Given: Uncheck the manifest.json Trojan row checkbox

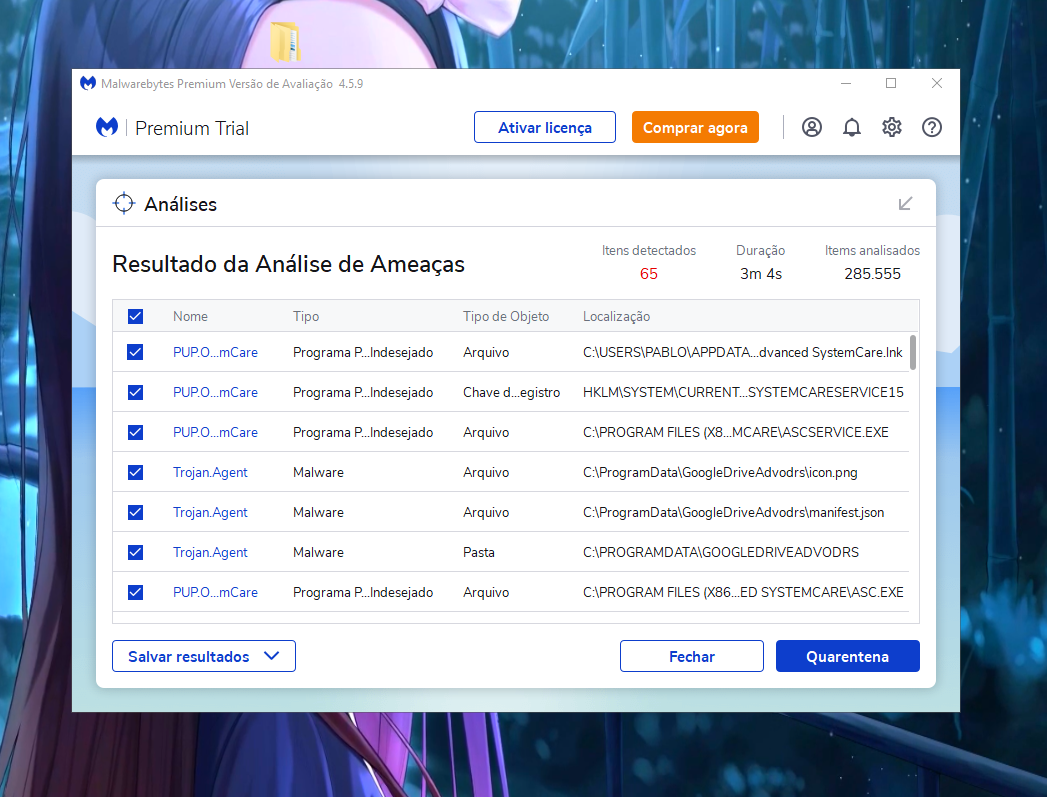Looking at the screenshot, I should [135, 512].
